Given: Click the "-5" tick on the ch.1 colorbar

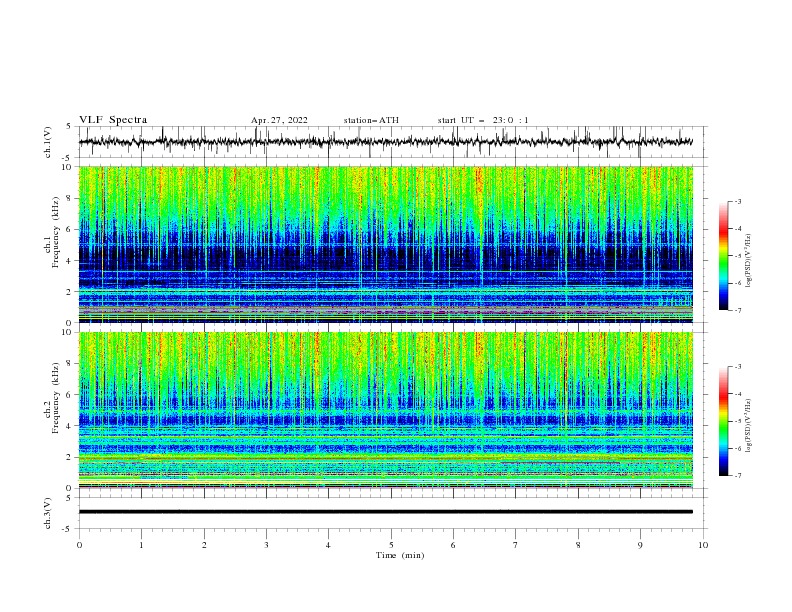Looking at the screenshot, I should pos(738,256).
